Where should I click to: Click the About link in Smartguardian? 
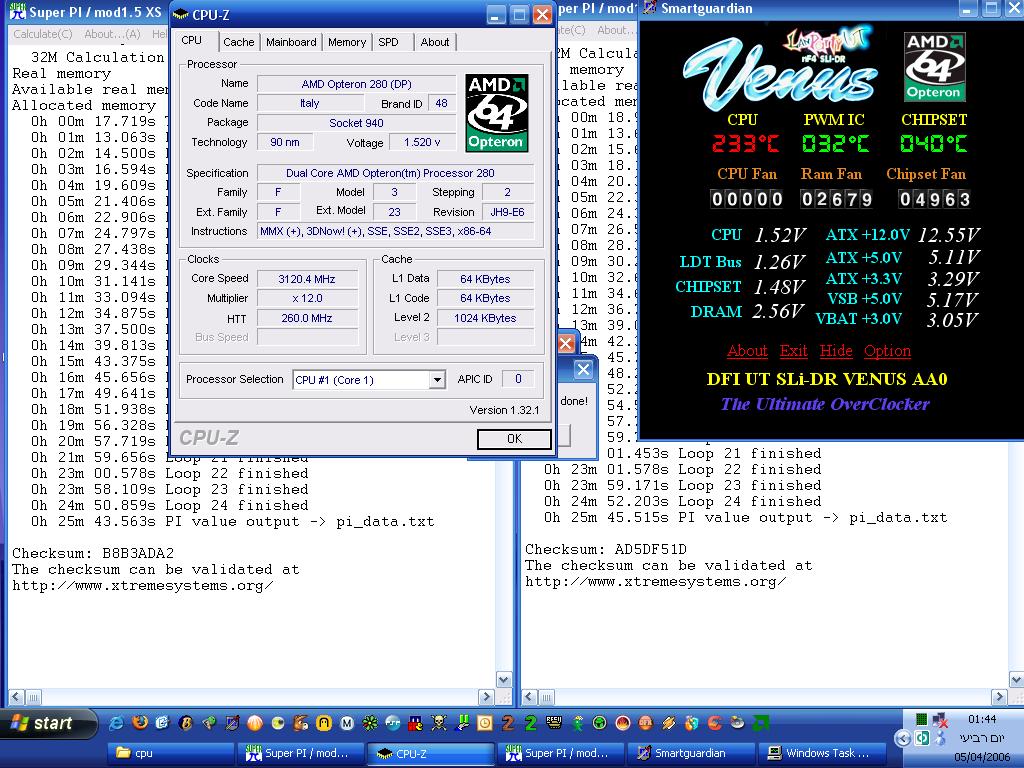tap(747, 351)
